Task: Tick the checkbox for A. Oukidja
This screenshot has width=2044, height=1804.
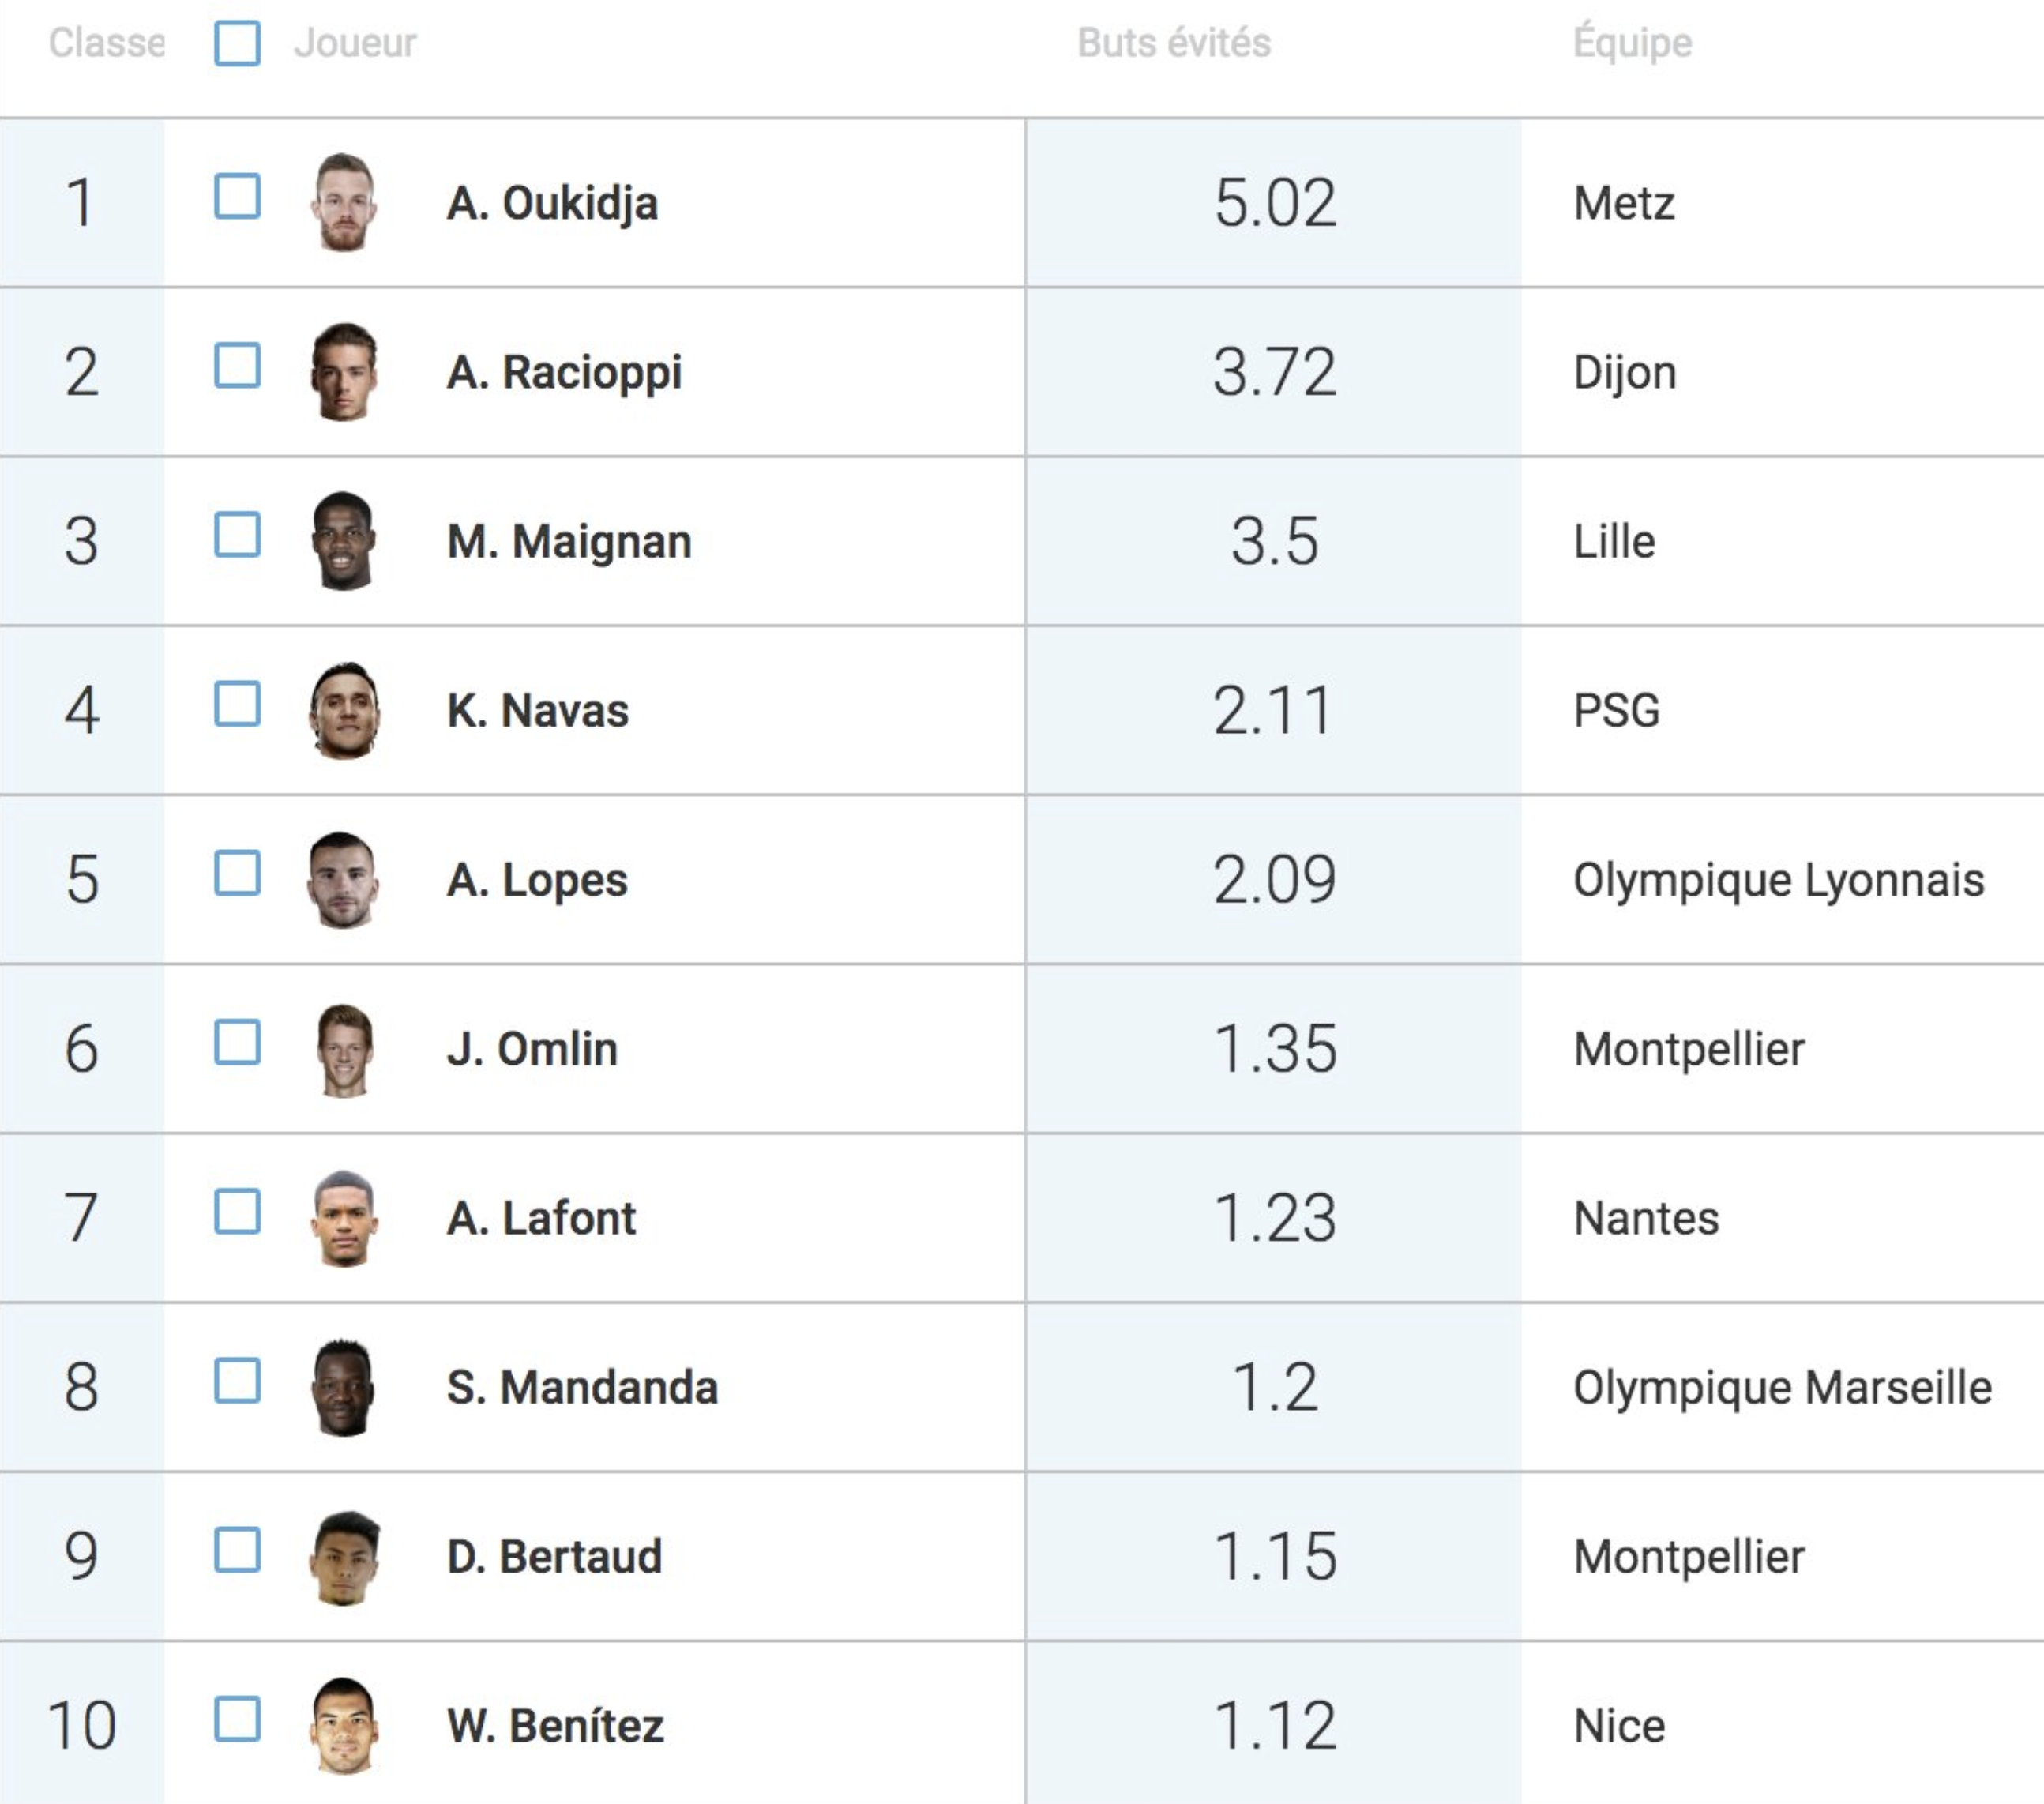Action: [x=237, y=196]
